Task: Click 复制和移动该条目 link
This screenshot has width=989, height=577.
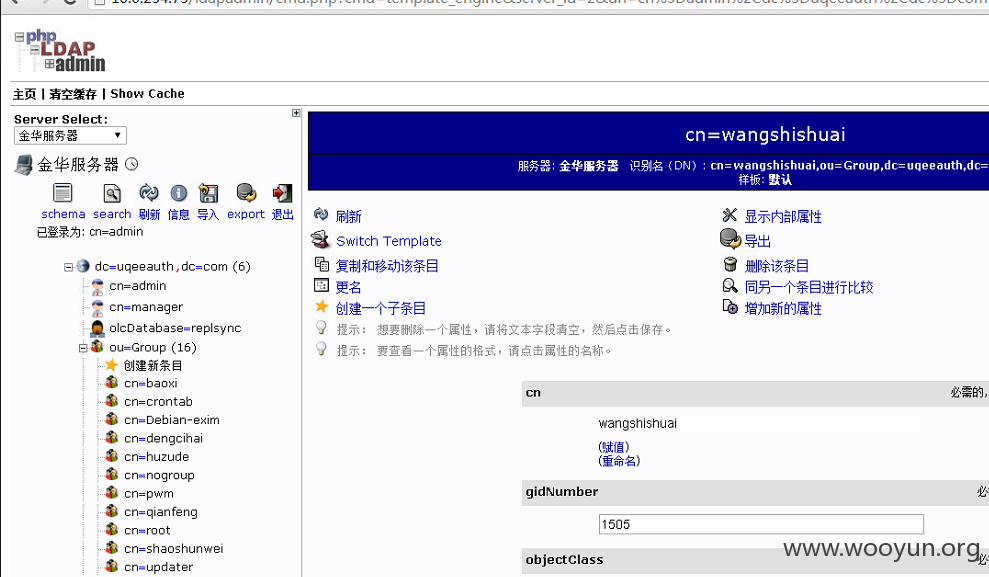Action: coord(387,266)
